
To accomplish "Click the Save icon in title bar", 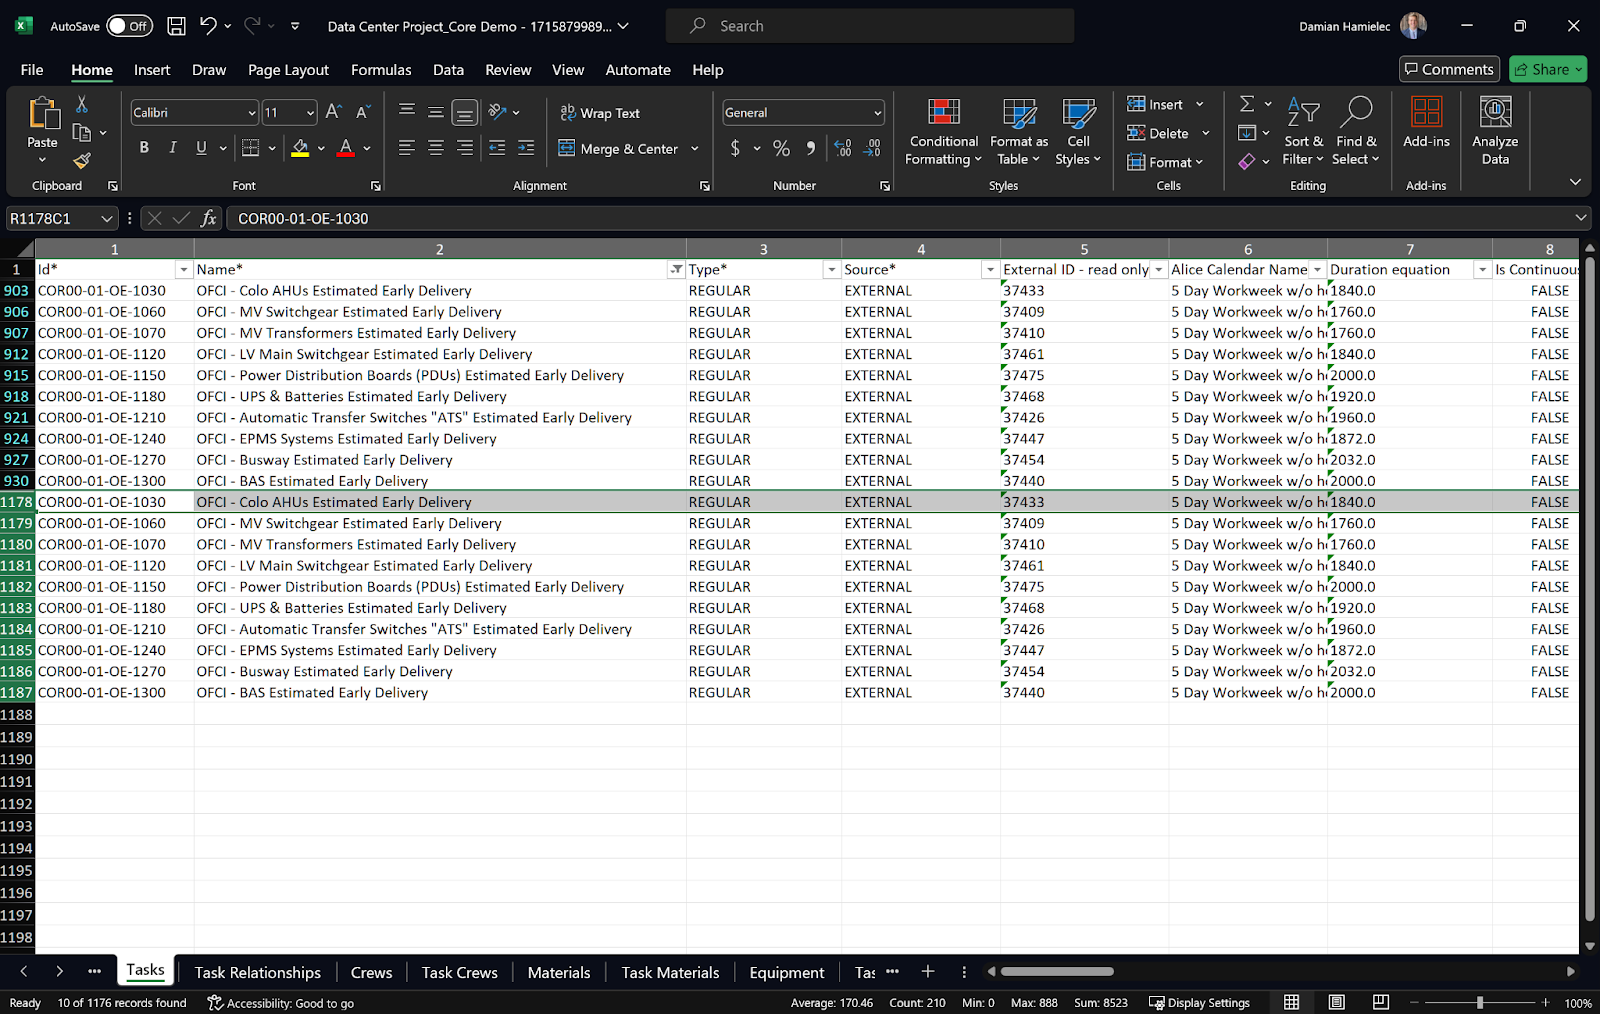I will [176, 26].
